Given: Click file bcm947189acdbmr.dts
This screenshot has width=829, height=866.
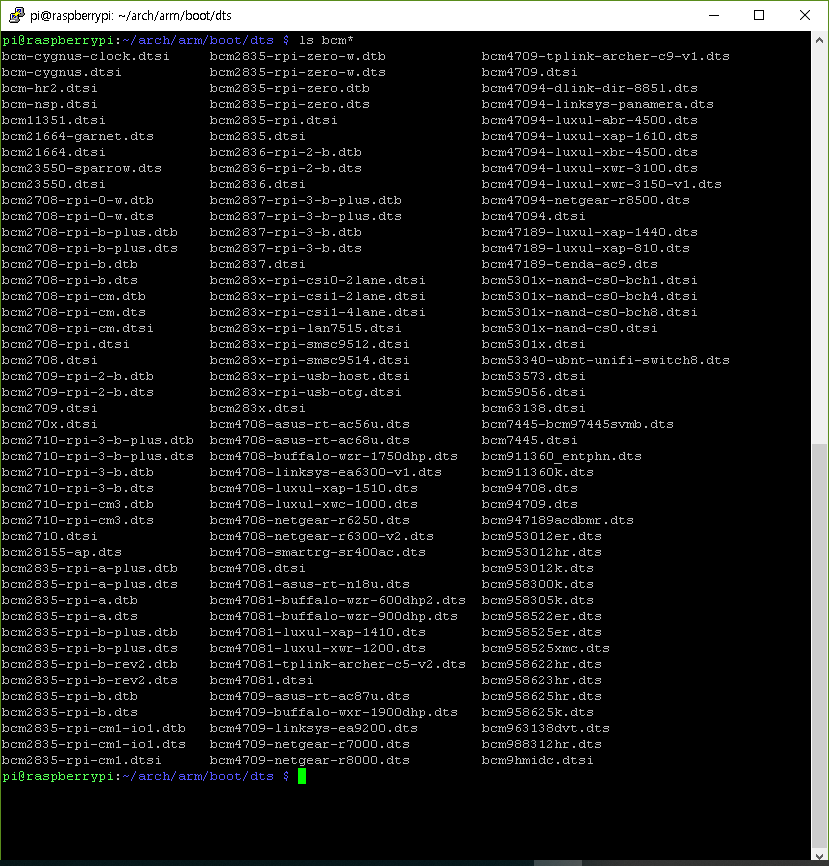Looking at the screenshot, I should [x=558, y=521].
